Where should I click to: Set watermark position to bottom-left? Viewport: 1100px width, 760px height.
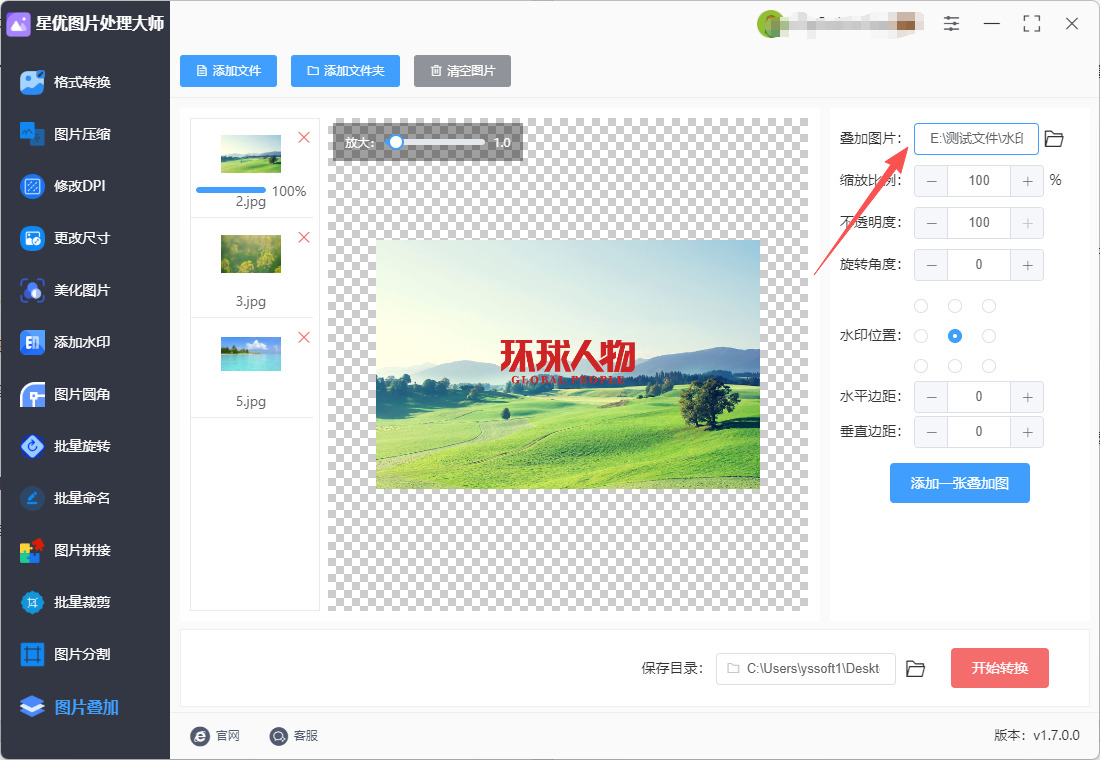[921, 366]
